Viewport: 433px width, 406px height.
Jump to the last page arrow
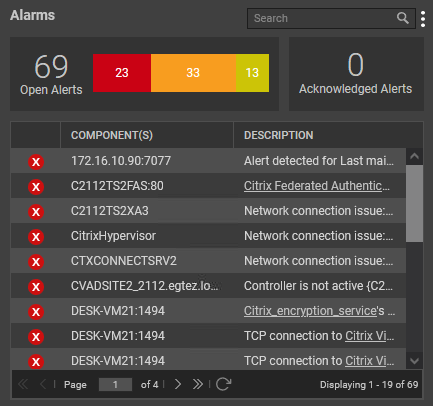point(197,384)
